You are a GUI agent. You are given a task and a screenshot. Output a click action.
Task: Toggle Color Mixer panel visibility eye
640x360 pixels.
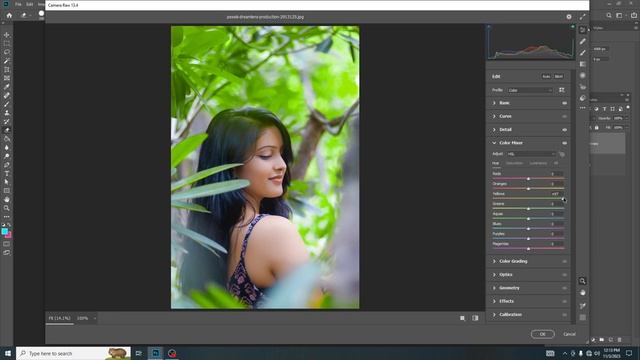(564, 143)
